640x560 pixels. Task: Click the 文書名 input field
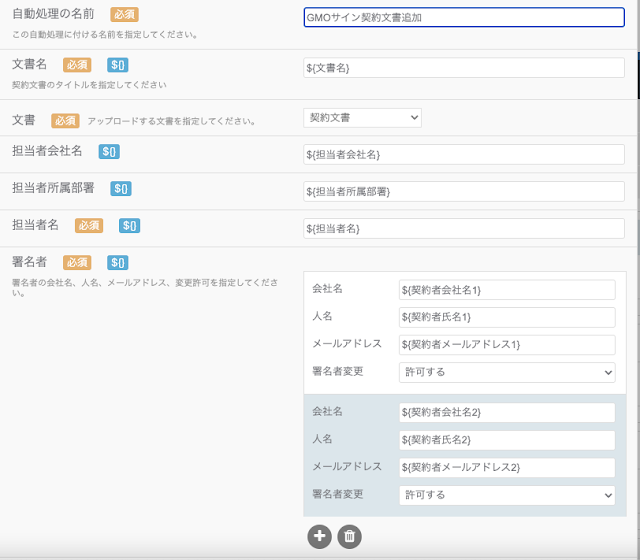pyautogui.click(x=464, y=68)
